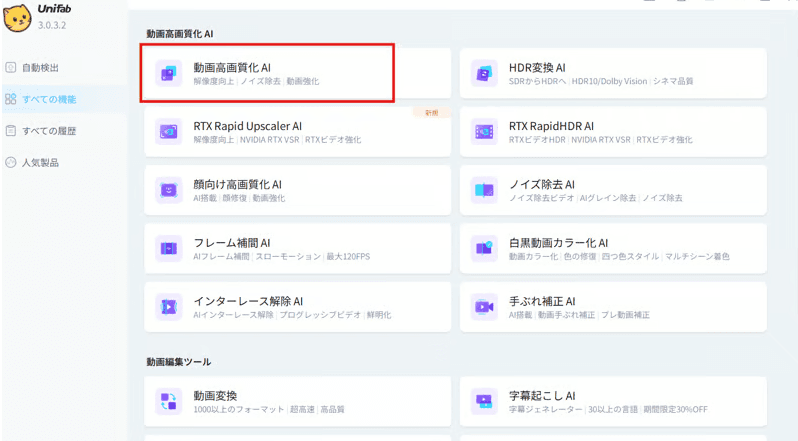This screenshot has width=798, height=441.
Task: Click the 新規 badge on RTX Rapid Upscaler
Action: click(x=432, y=113)
